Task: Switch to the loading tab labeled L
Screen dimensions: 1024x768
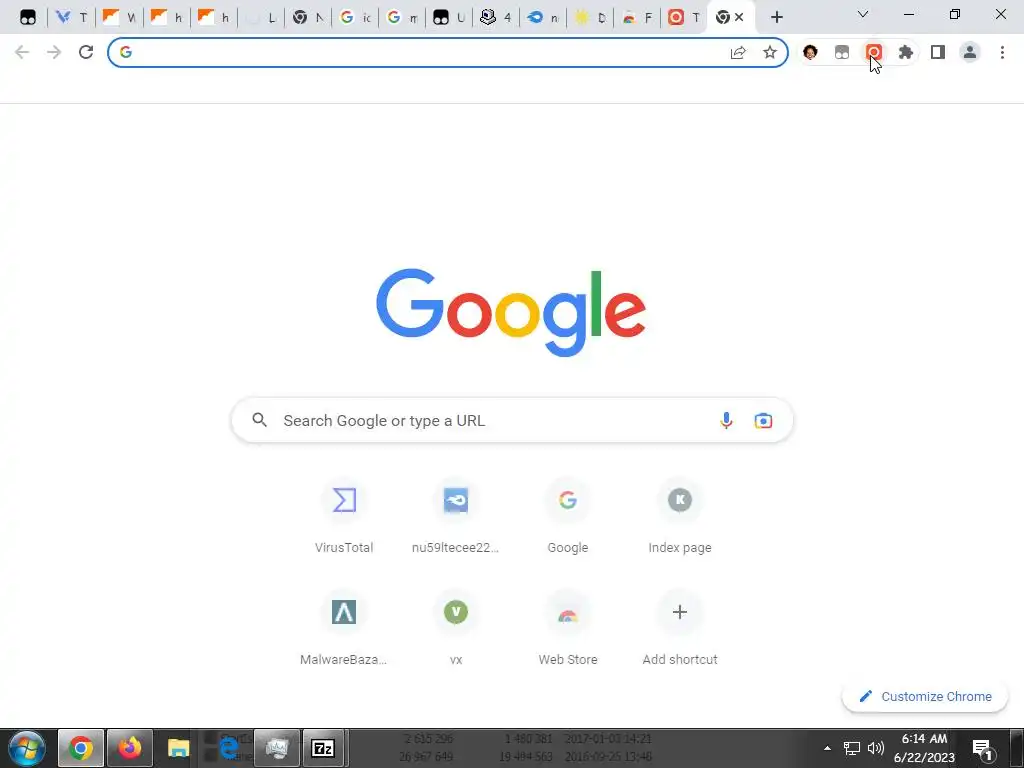Action: coord(261,18)
